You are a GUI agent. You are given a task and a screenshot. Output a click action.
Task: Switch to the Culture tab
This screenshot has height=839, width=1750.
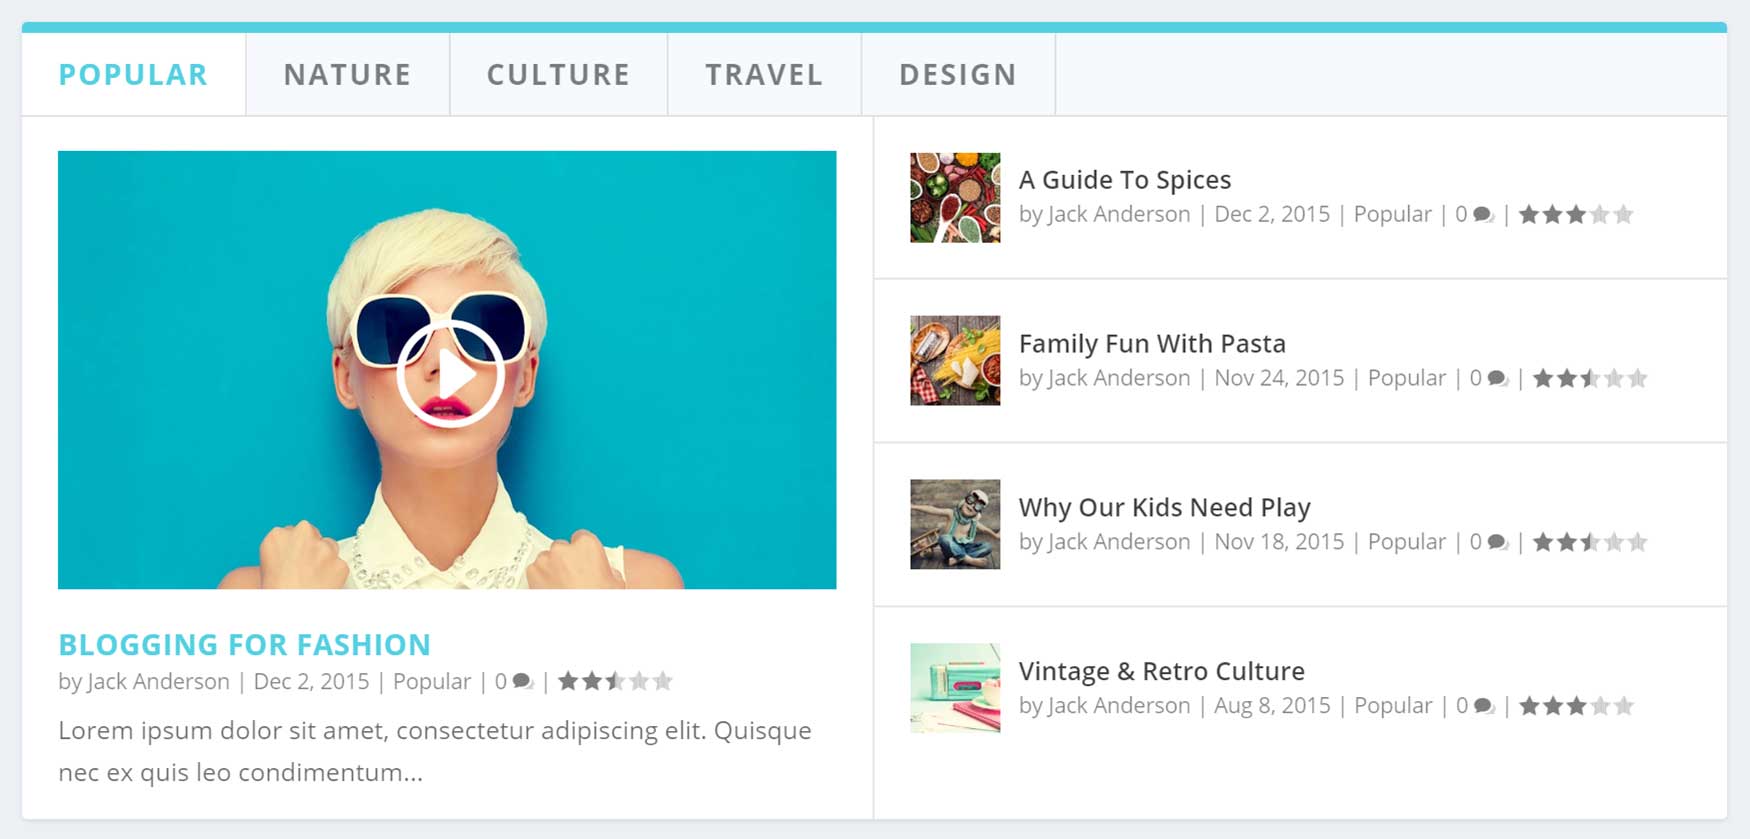[x=558, y=75]
